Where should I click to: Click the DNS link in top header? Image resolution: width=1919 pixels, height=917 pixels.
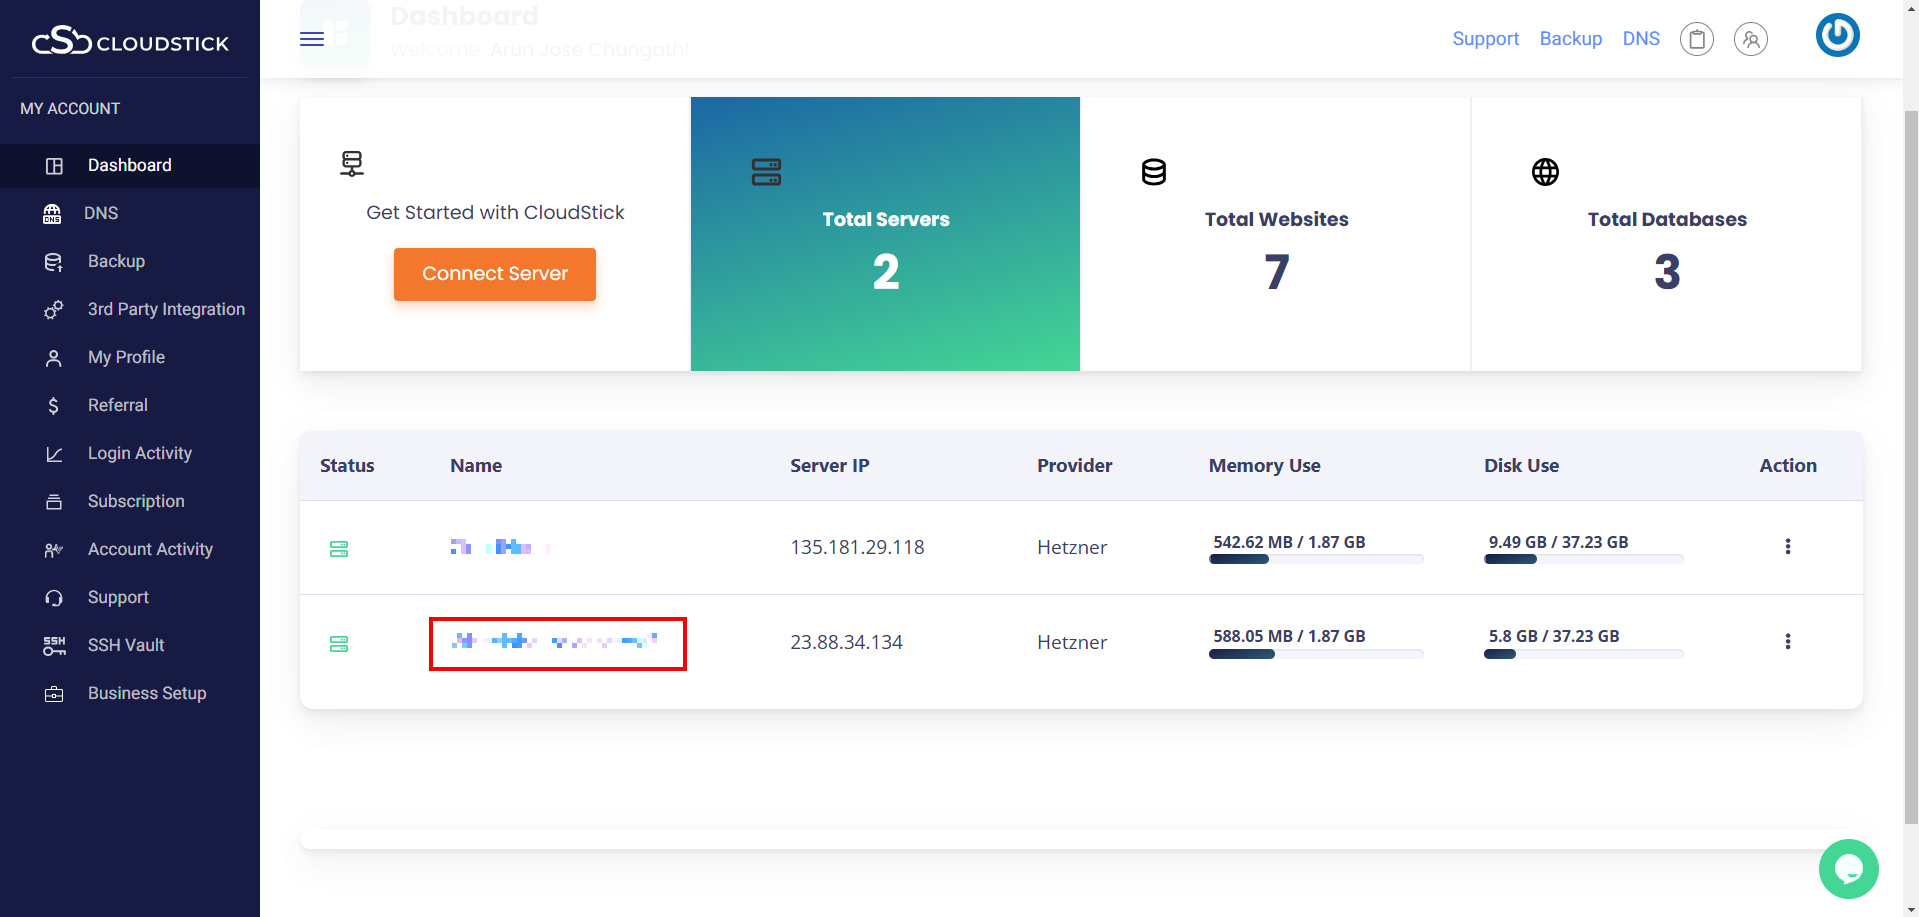(x=1641, y=39)
